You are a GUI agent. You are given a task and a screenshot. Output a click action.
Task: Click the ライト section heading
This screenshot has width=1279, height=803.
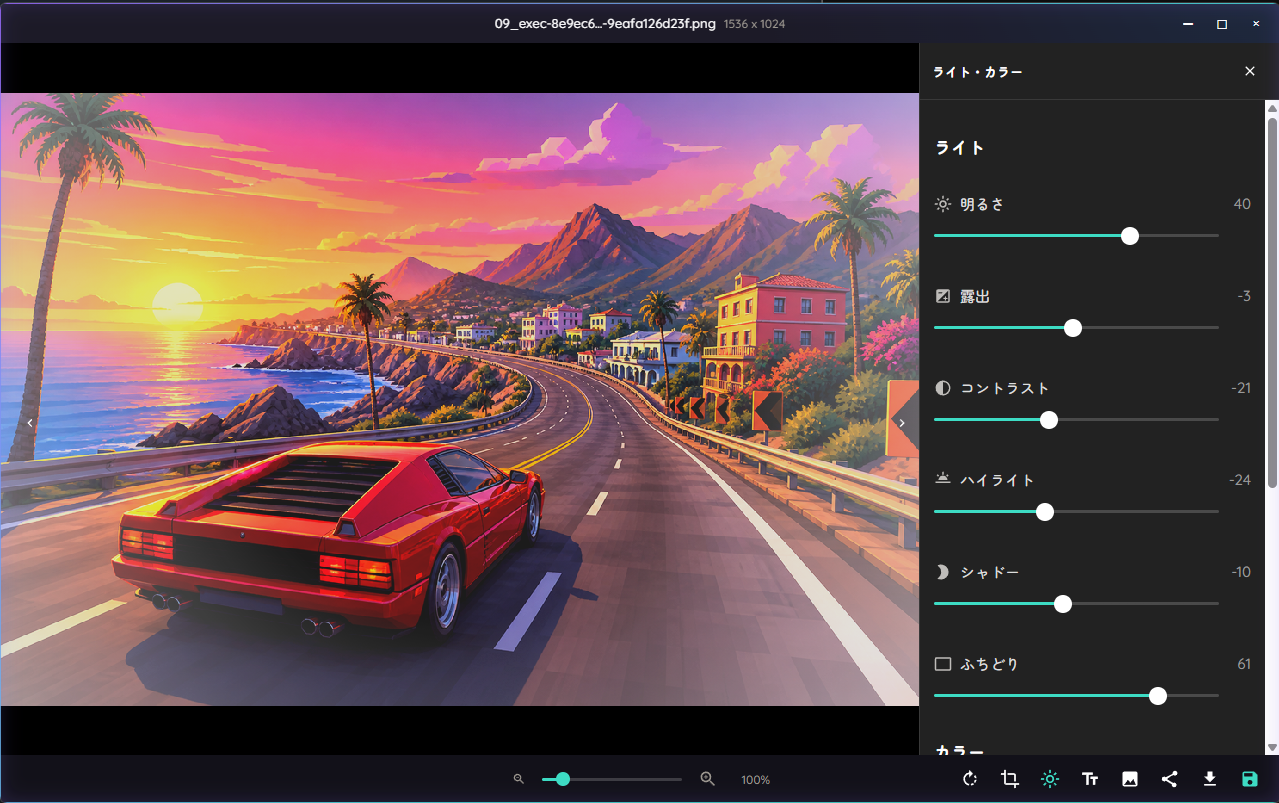(x=960, y=148)
